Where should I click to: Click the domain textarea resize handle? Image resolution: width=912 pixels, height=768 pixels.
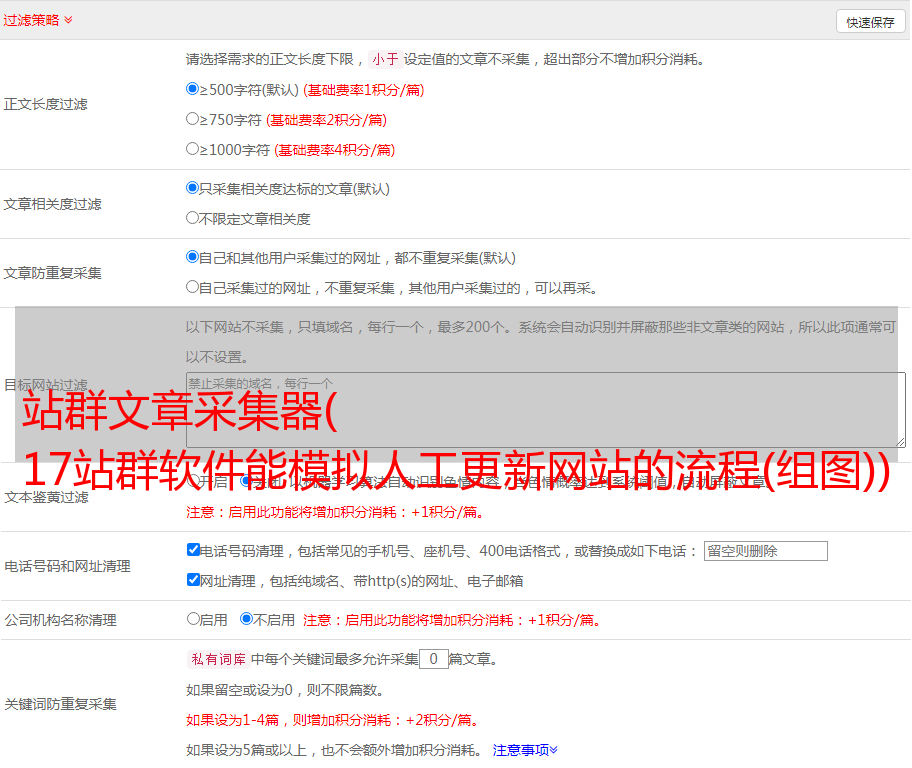coord(900,442)
